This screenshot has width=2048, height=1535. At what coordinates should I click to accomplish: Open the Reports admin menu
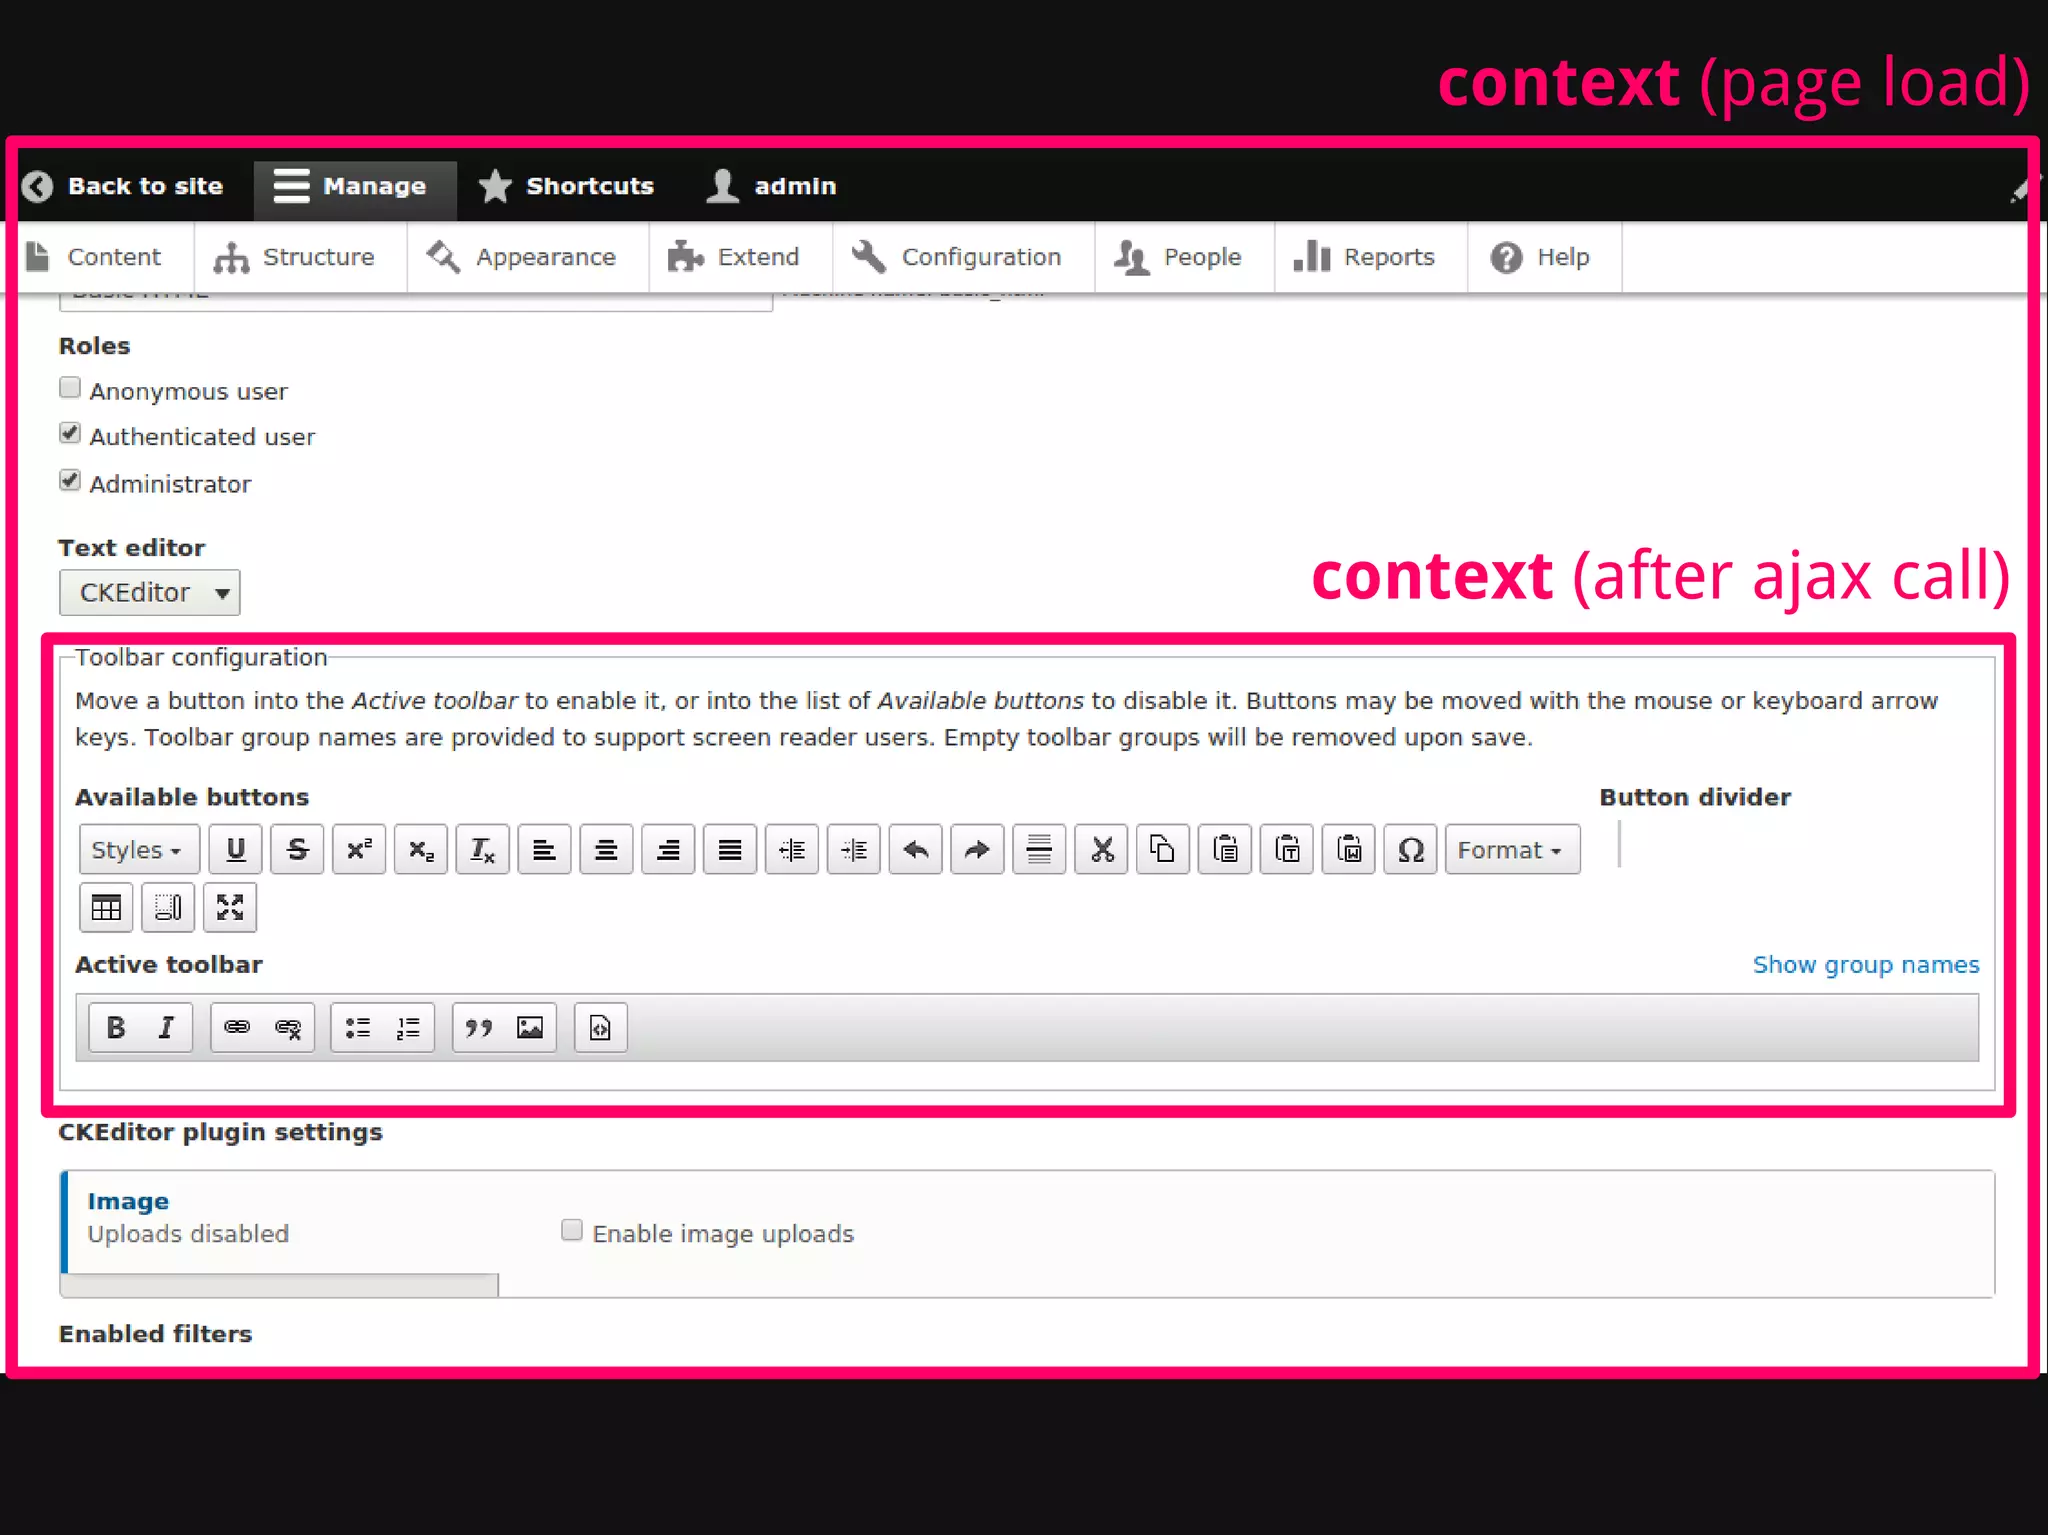click(x=1371, y=258)
